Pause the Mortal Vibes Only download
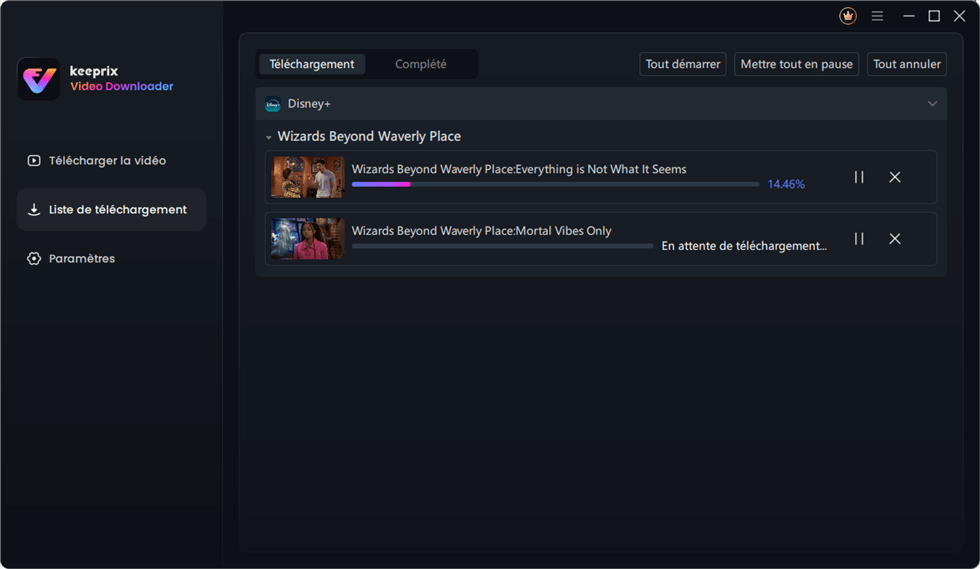 coord(859,238)
